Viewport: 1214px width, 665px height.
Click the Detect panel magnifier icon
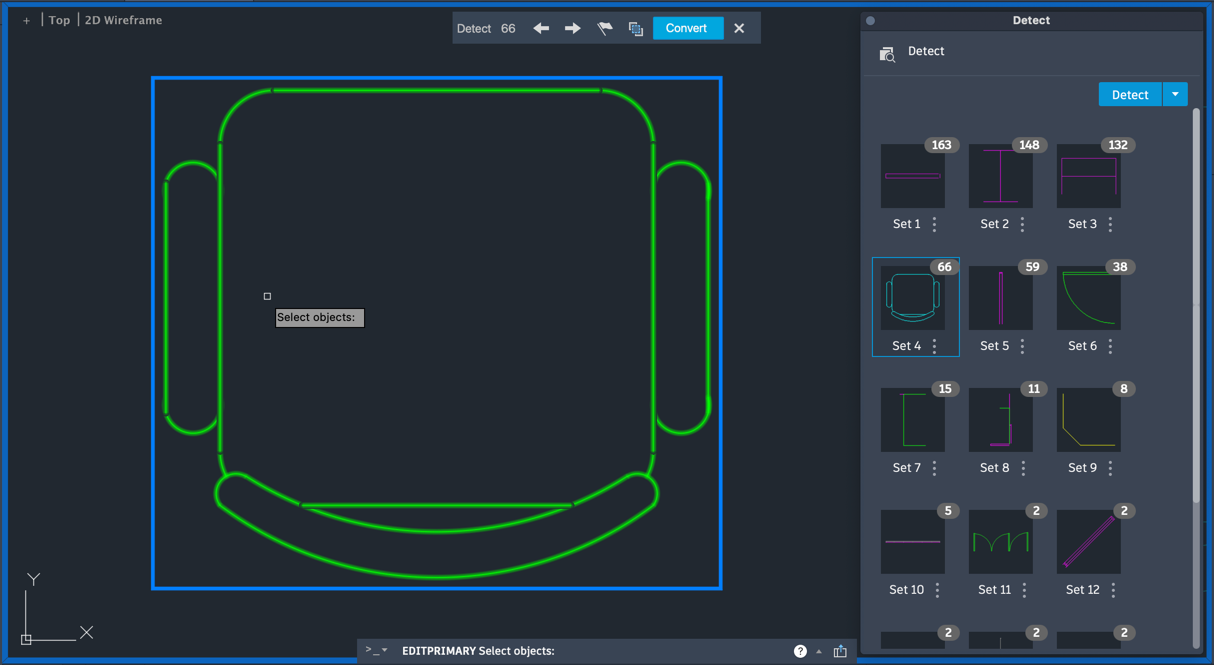point(887,54)
